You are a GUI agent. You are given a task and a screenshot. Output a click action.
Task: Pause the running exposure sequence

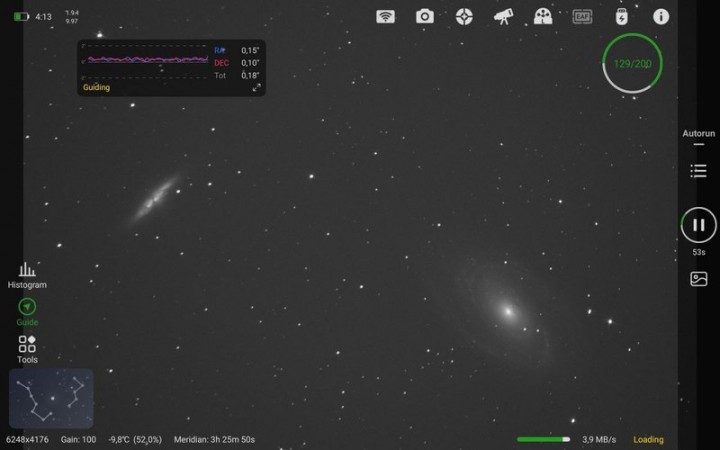(698, 225)
